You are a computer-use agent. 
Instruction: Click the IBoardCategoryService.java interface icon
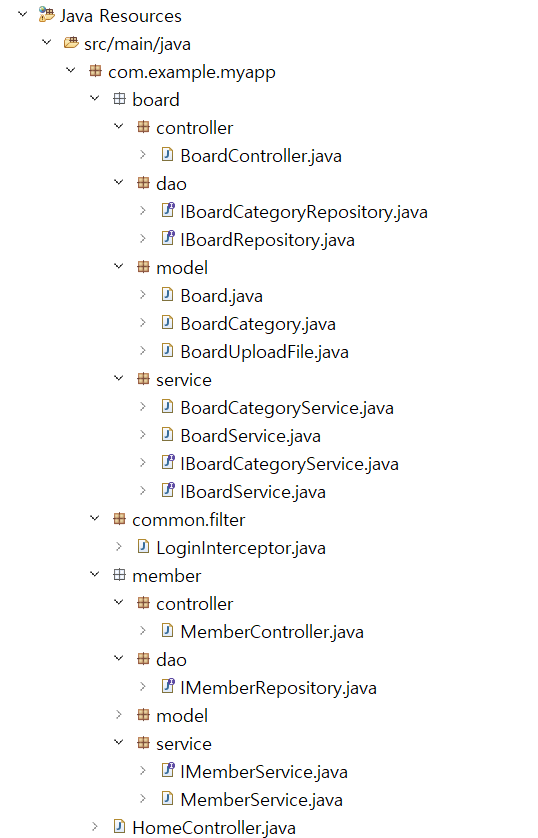coord(168,462)
